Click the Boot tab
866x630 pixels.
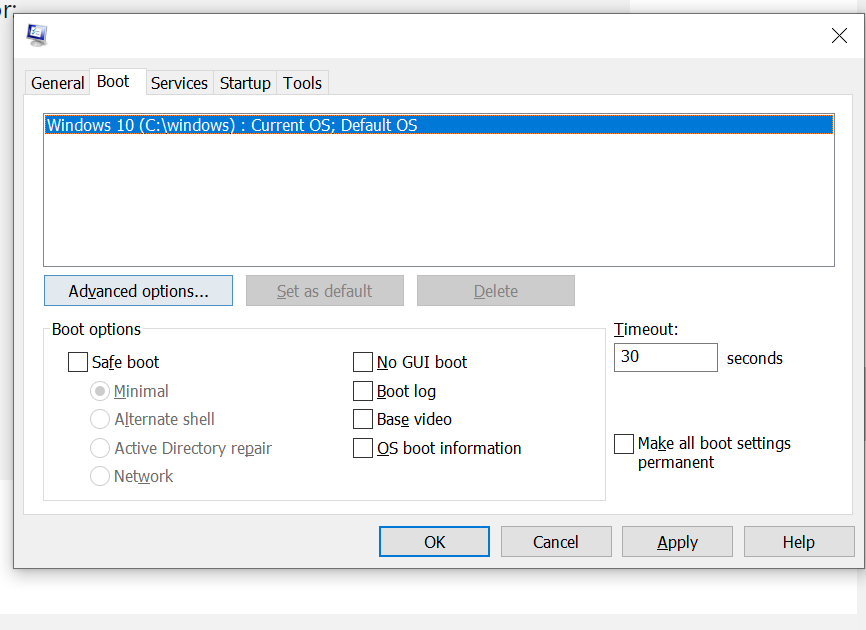click(113, 82)
